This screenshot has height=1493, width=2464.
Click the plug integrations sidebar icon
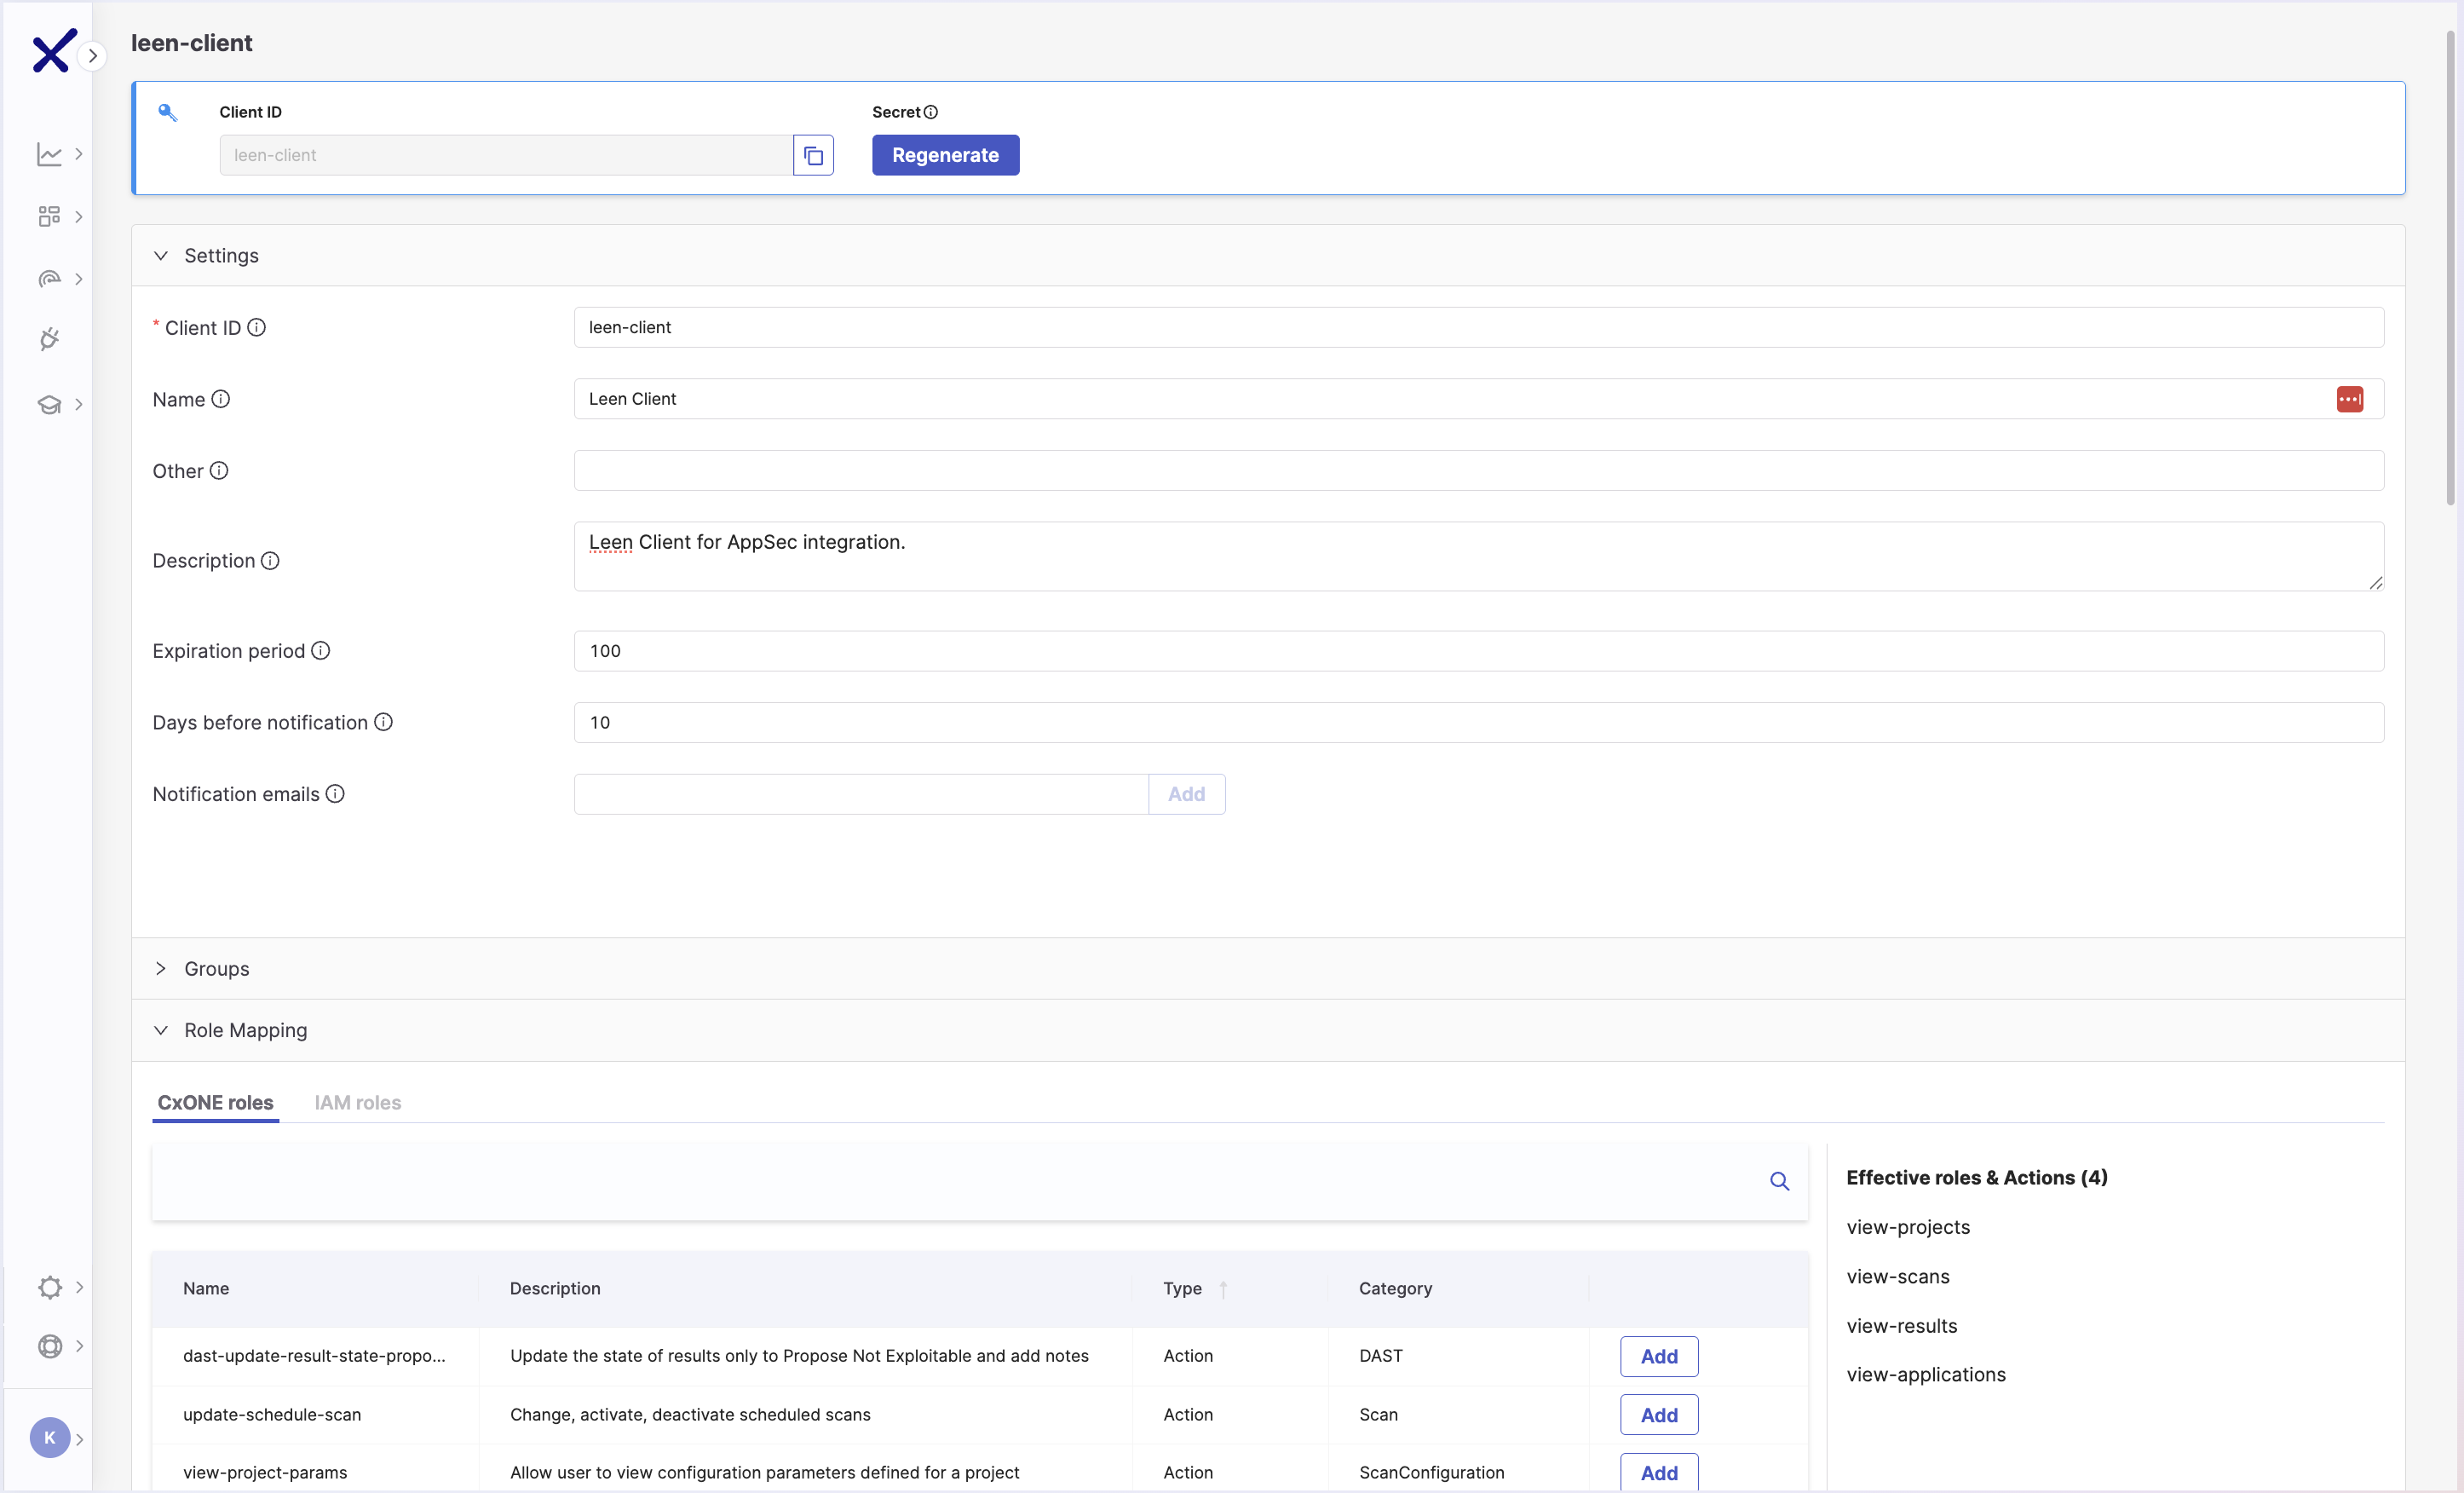pyautogui.click(x=49, y=340)
